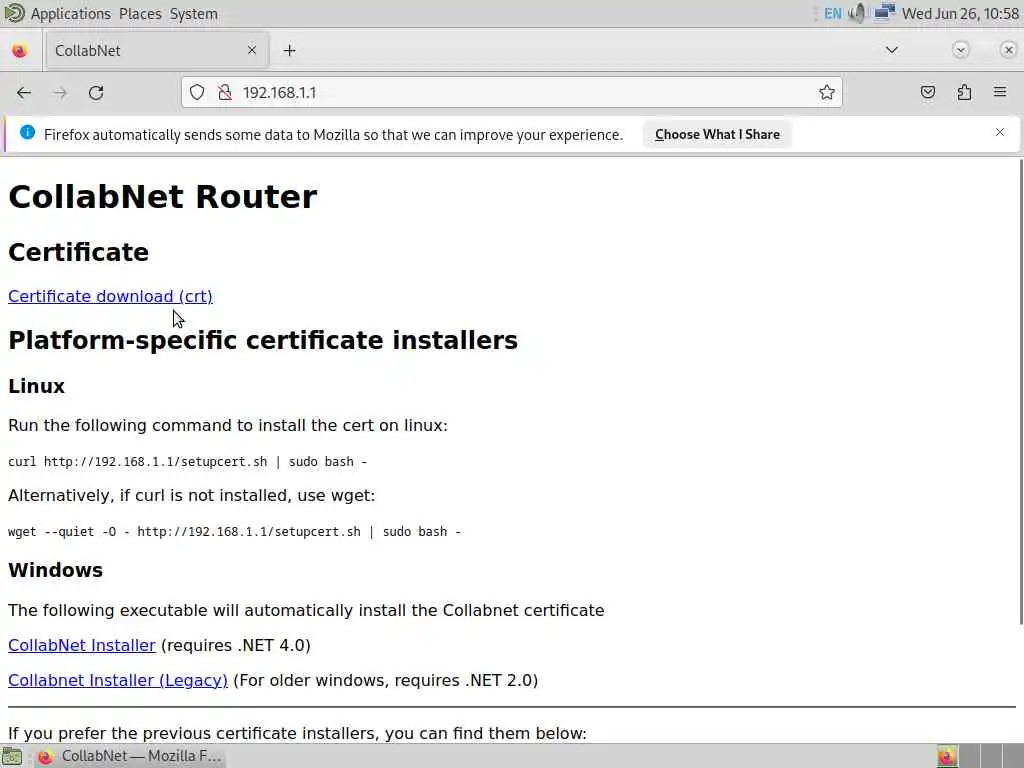1024x768 pixels.
Task: Click the wget --quiet setupcert.sh command text
Action: coord(234,532)
